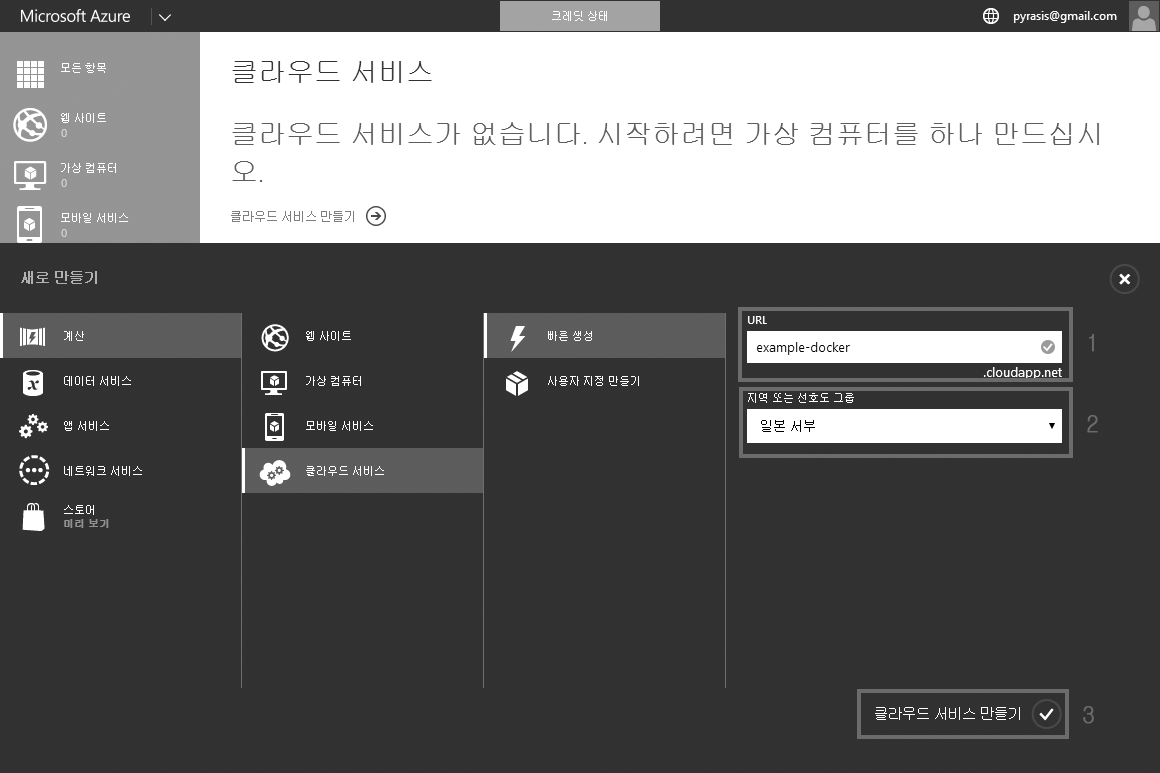Image resolution: width=1160 pixels, height=773 pixels.
Task: Click the globe language icon
Action: (x=991, y=16)
